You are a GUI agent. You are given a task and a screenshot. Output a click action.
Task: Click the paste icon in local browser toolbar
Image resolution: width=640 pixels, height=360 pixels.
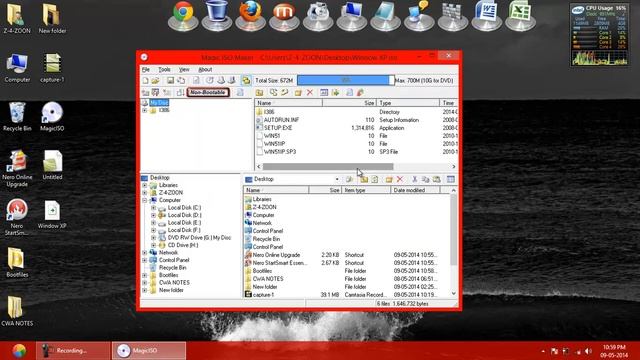(x=436, y=179)
